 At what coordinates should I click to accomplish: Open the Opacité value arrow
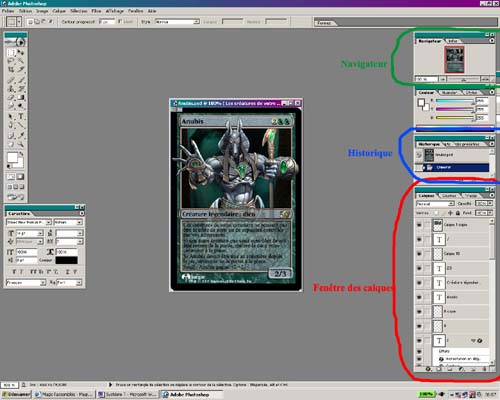tap(490, 203)
